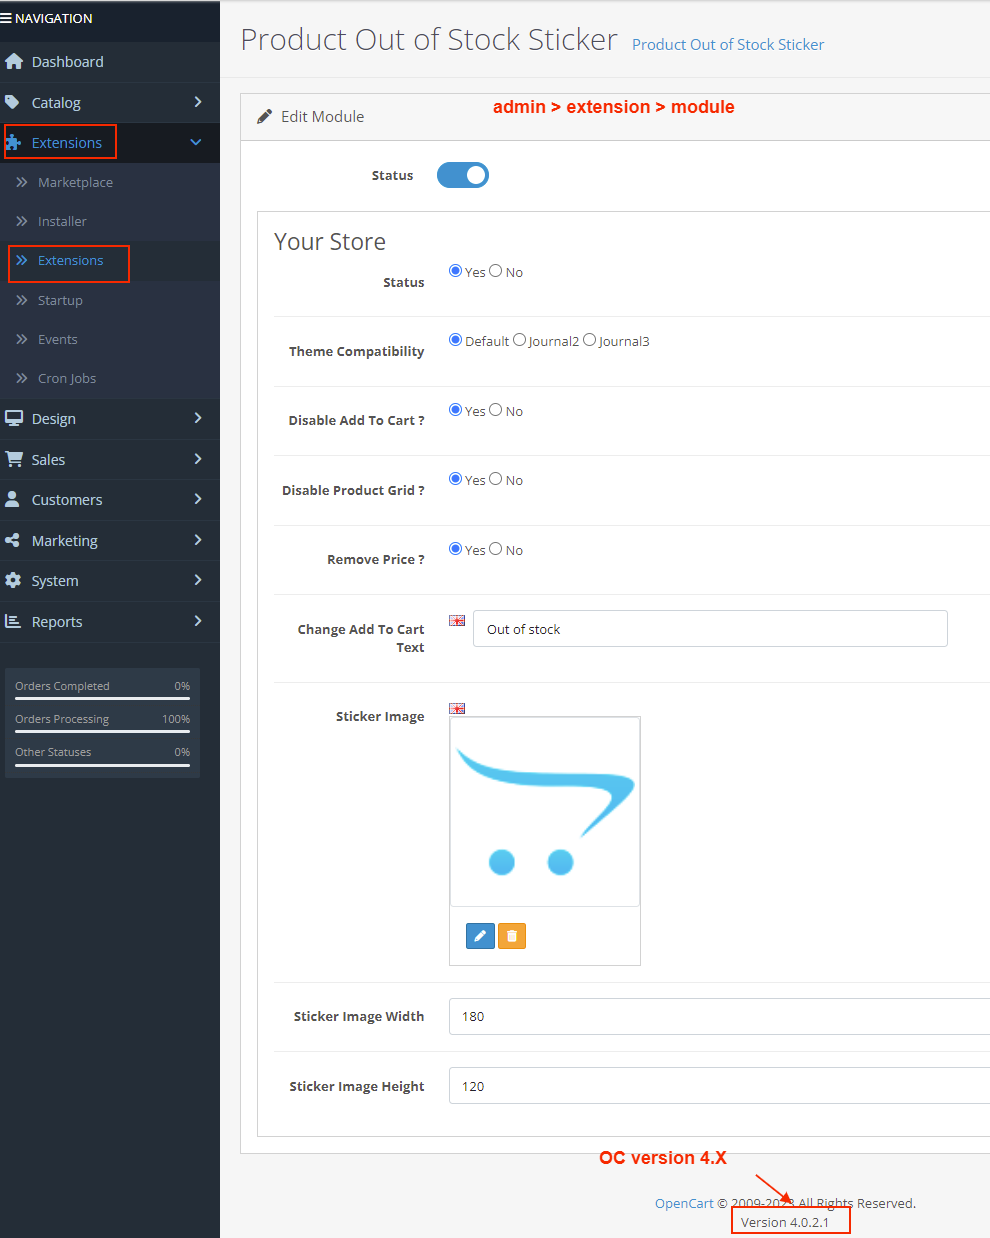Collapse the Extensions menu chevron
Image resolution: width=990 pixels, height=1238 pixels.
[196, 143]
